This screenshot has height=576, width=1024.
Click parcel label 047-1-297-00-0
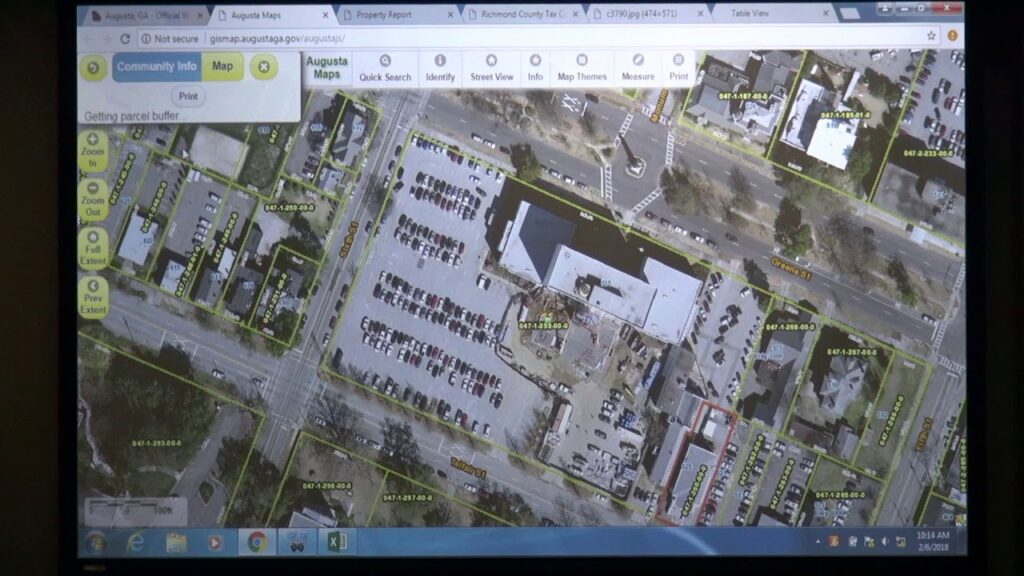tap(408, 498)
